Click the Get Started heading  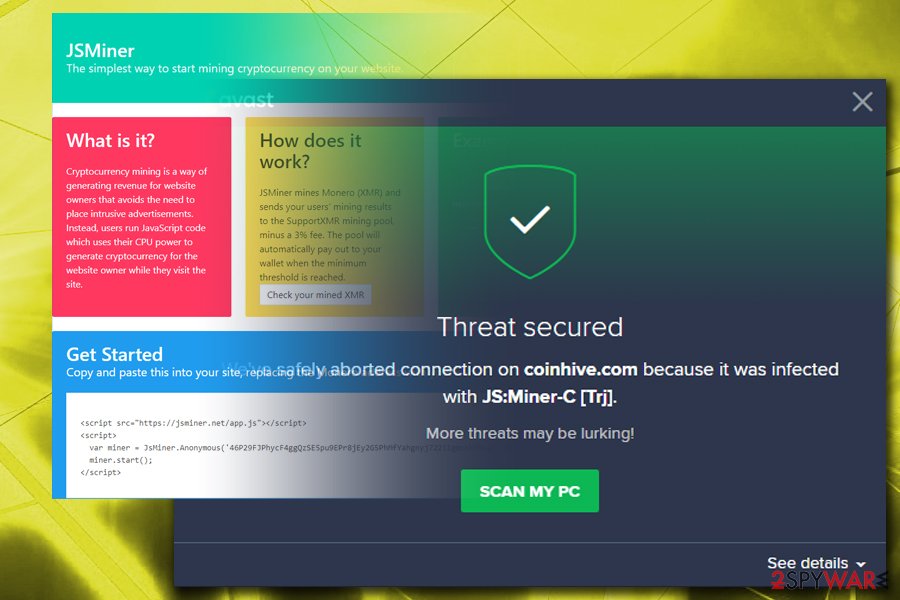point(114,354)
